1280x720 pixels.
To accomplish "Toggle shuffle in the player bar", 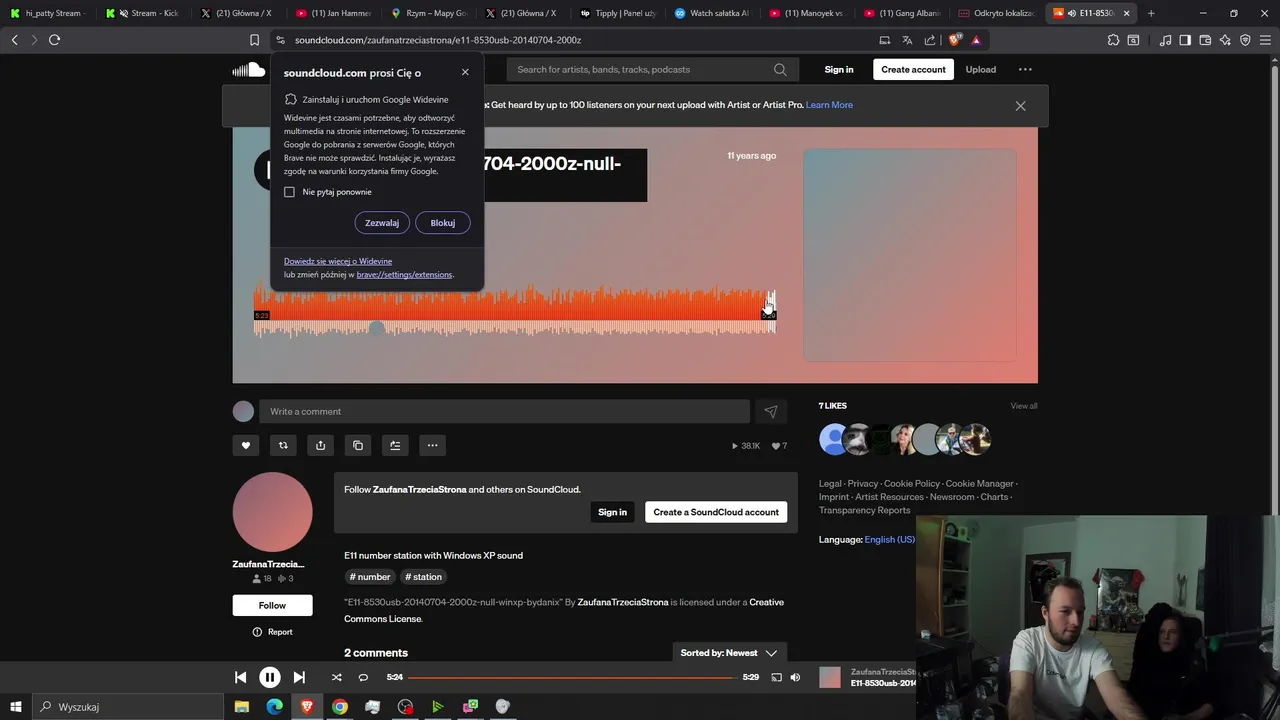I will [x=336, y=677].
